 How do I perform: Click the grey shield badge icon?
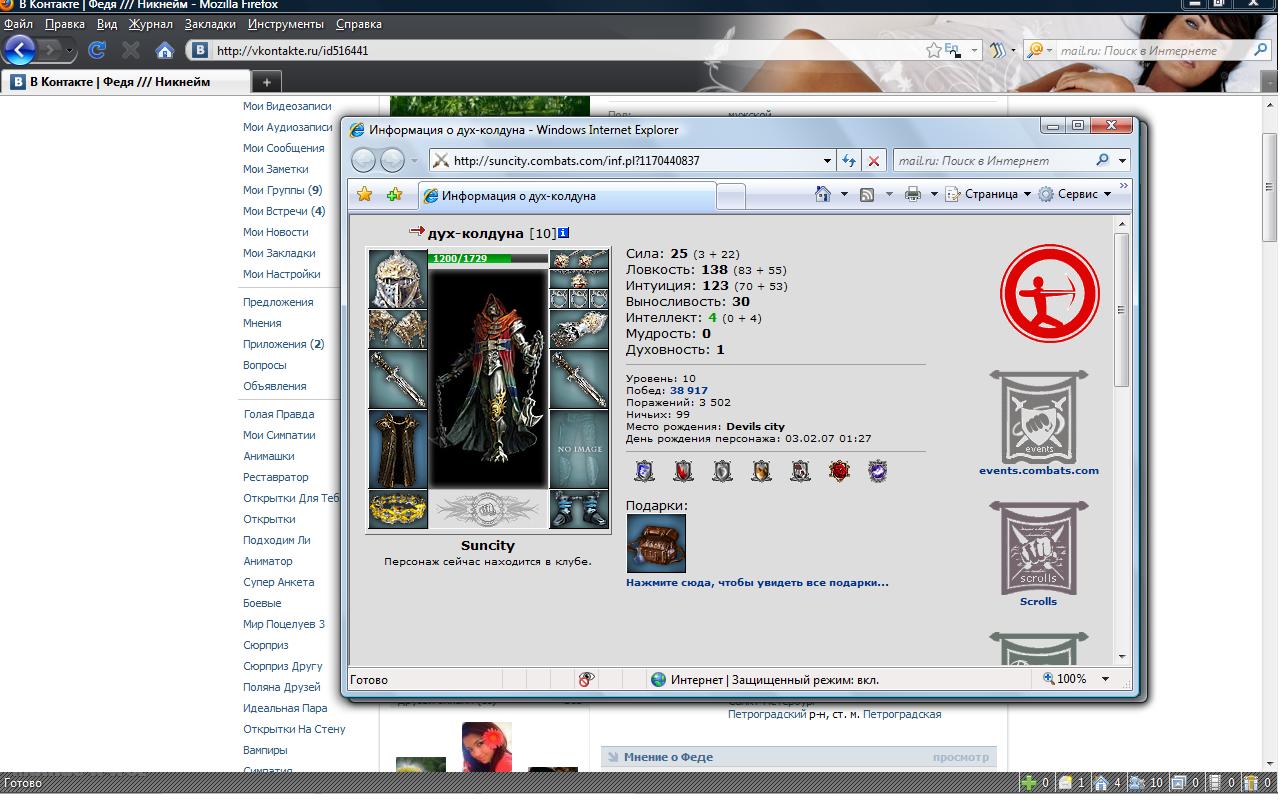point(723,471)
